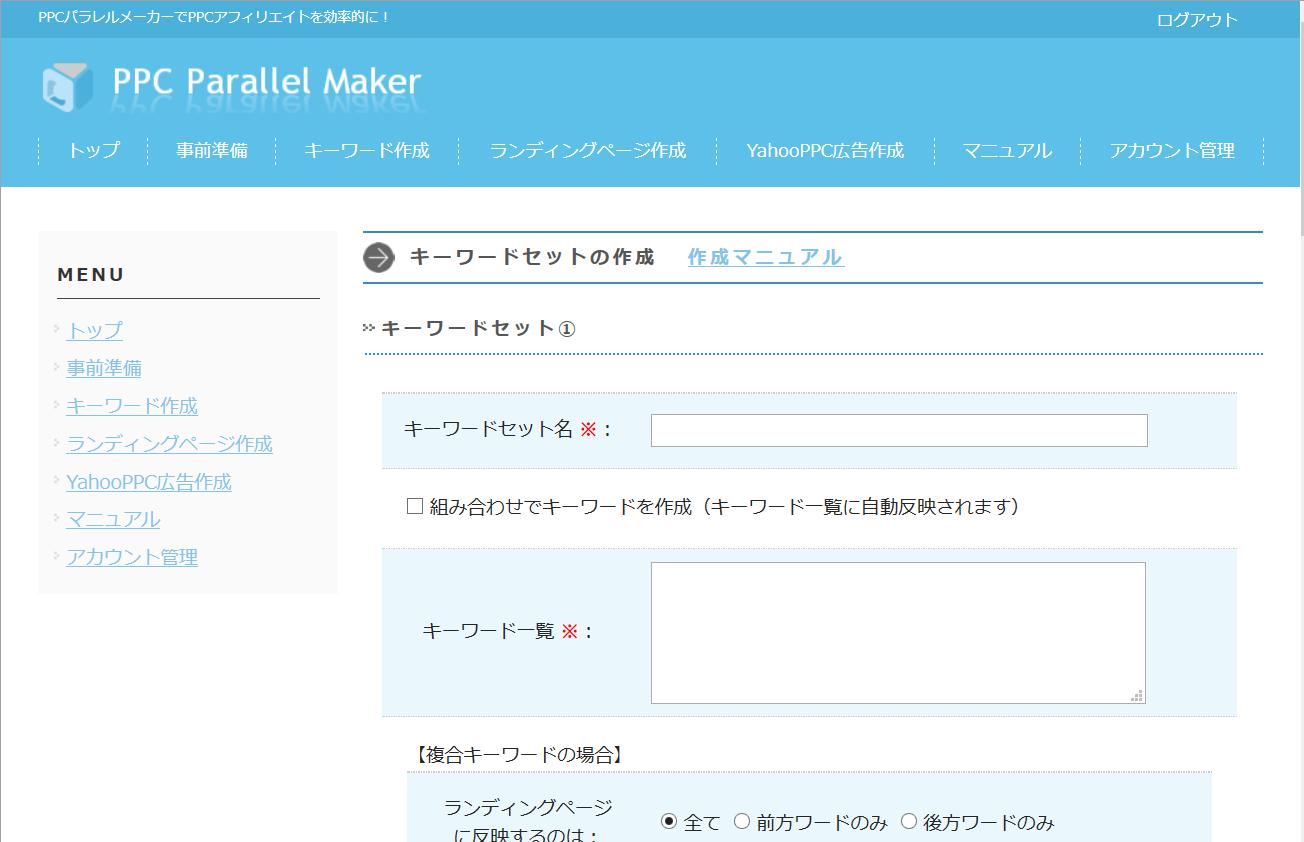Focus the キーワードセット名 input field

(899, 430)
